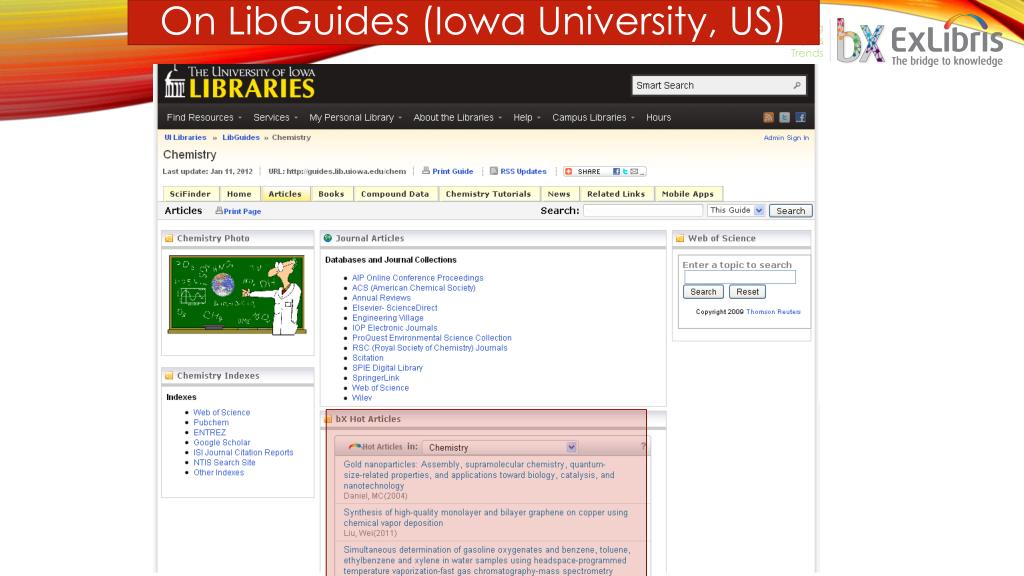Viewport: 1024px width, 576px height.
Task: Open the This Guide search scope dropdown
Action: coord(736,210)
